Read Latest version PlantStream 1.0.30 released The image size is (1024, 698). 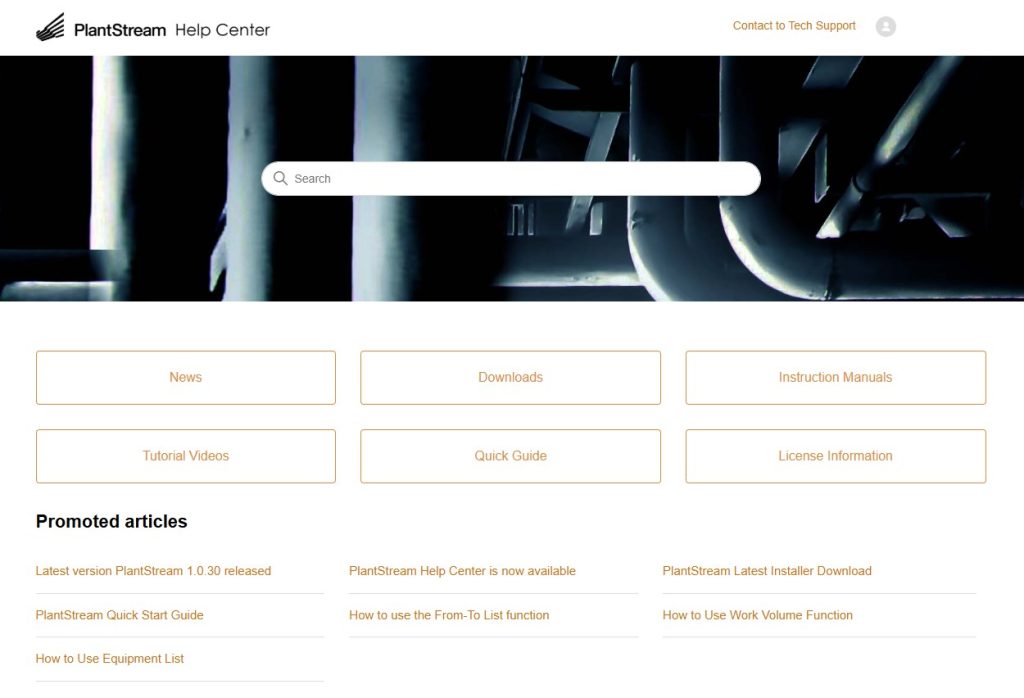pyautogui.click(x=153, y=571)
